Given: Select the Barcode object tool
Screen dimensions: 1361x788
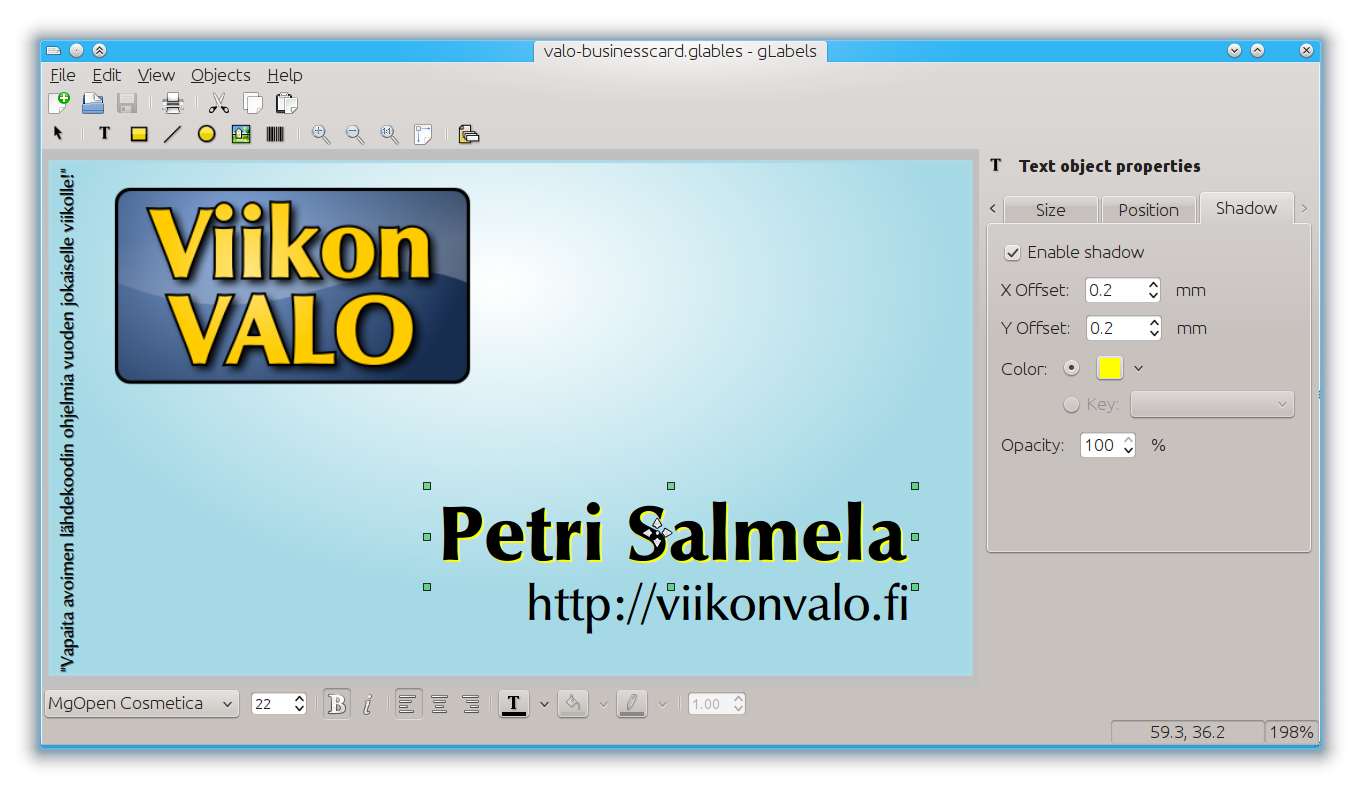Looking at the screenshot, I should [x=275, y=133].
